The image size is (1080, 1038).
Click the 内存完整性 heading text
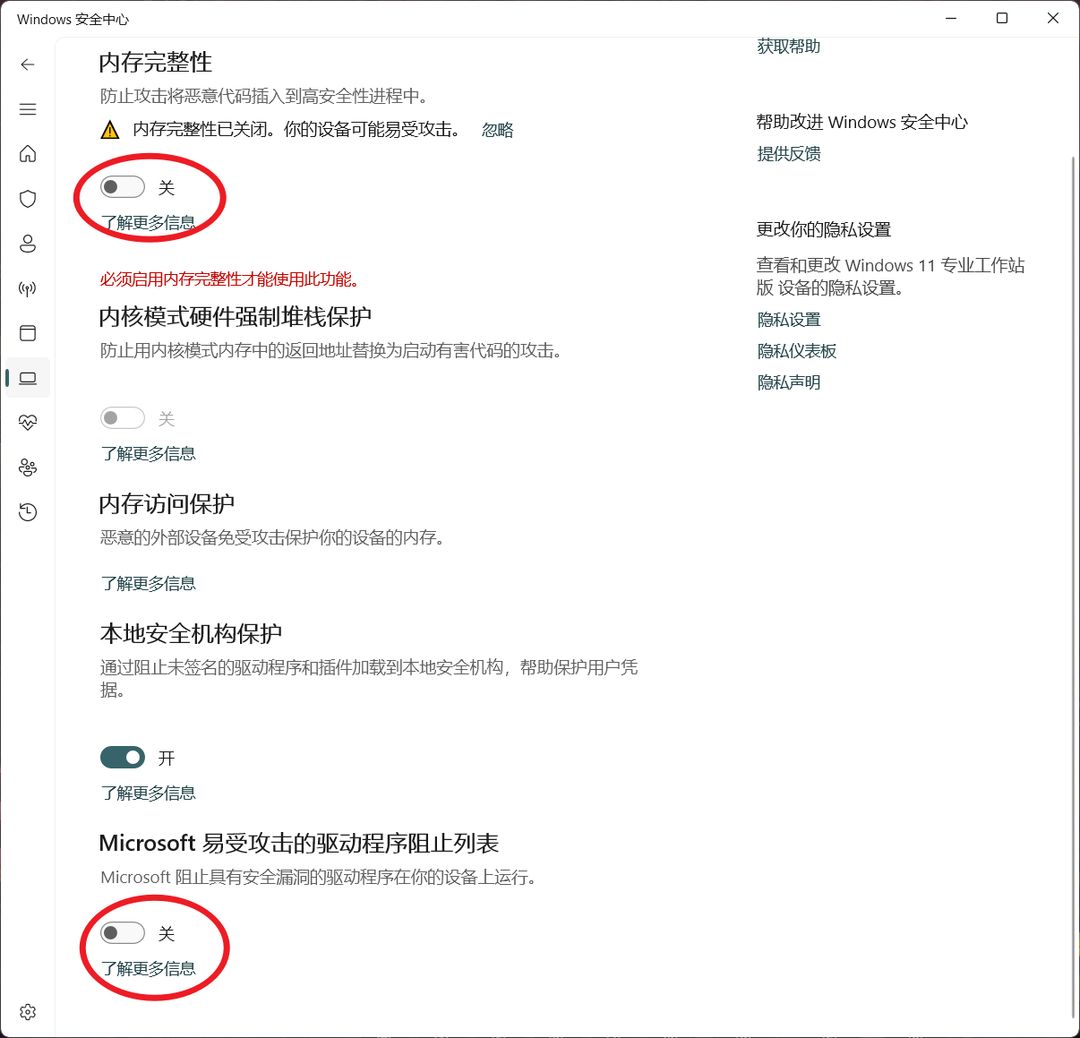click(x=156, y=63)
